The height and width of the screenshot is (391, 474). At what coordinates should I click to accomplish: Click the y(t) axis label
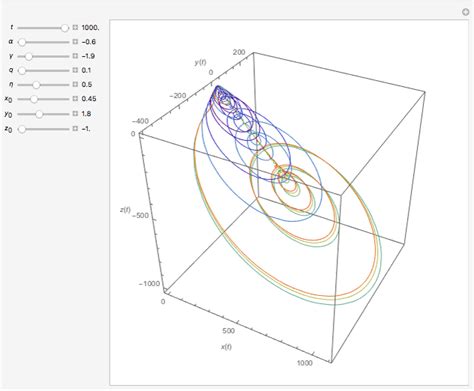pos(200,62)
